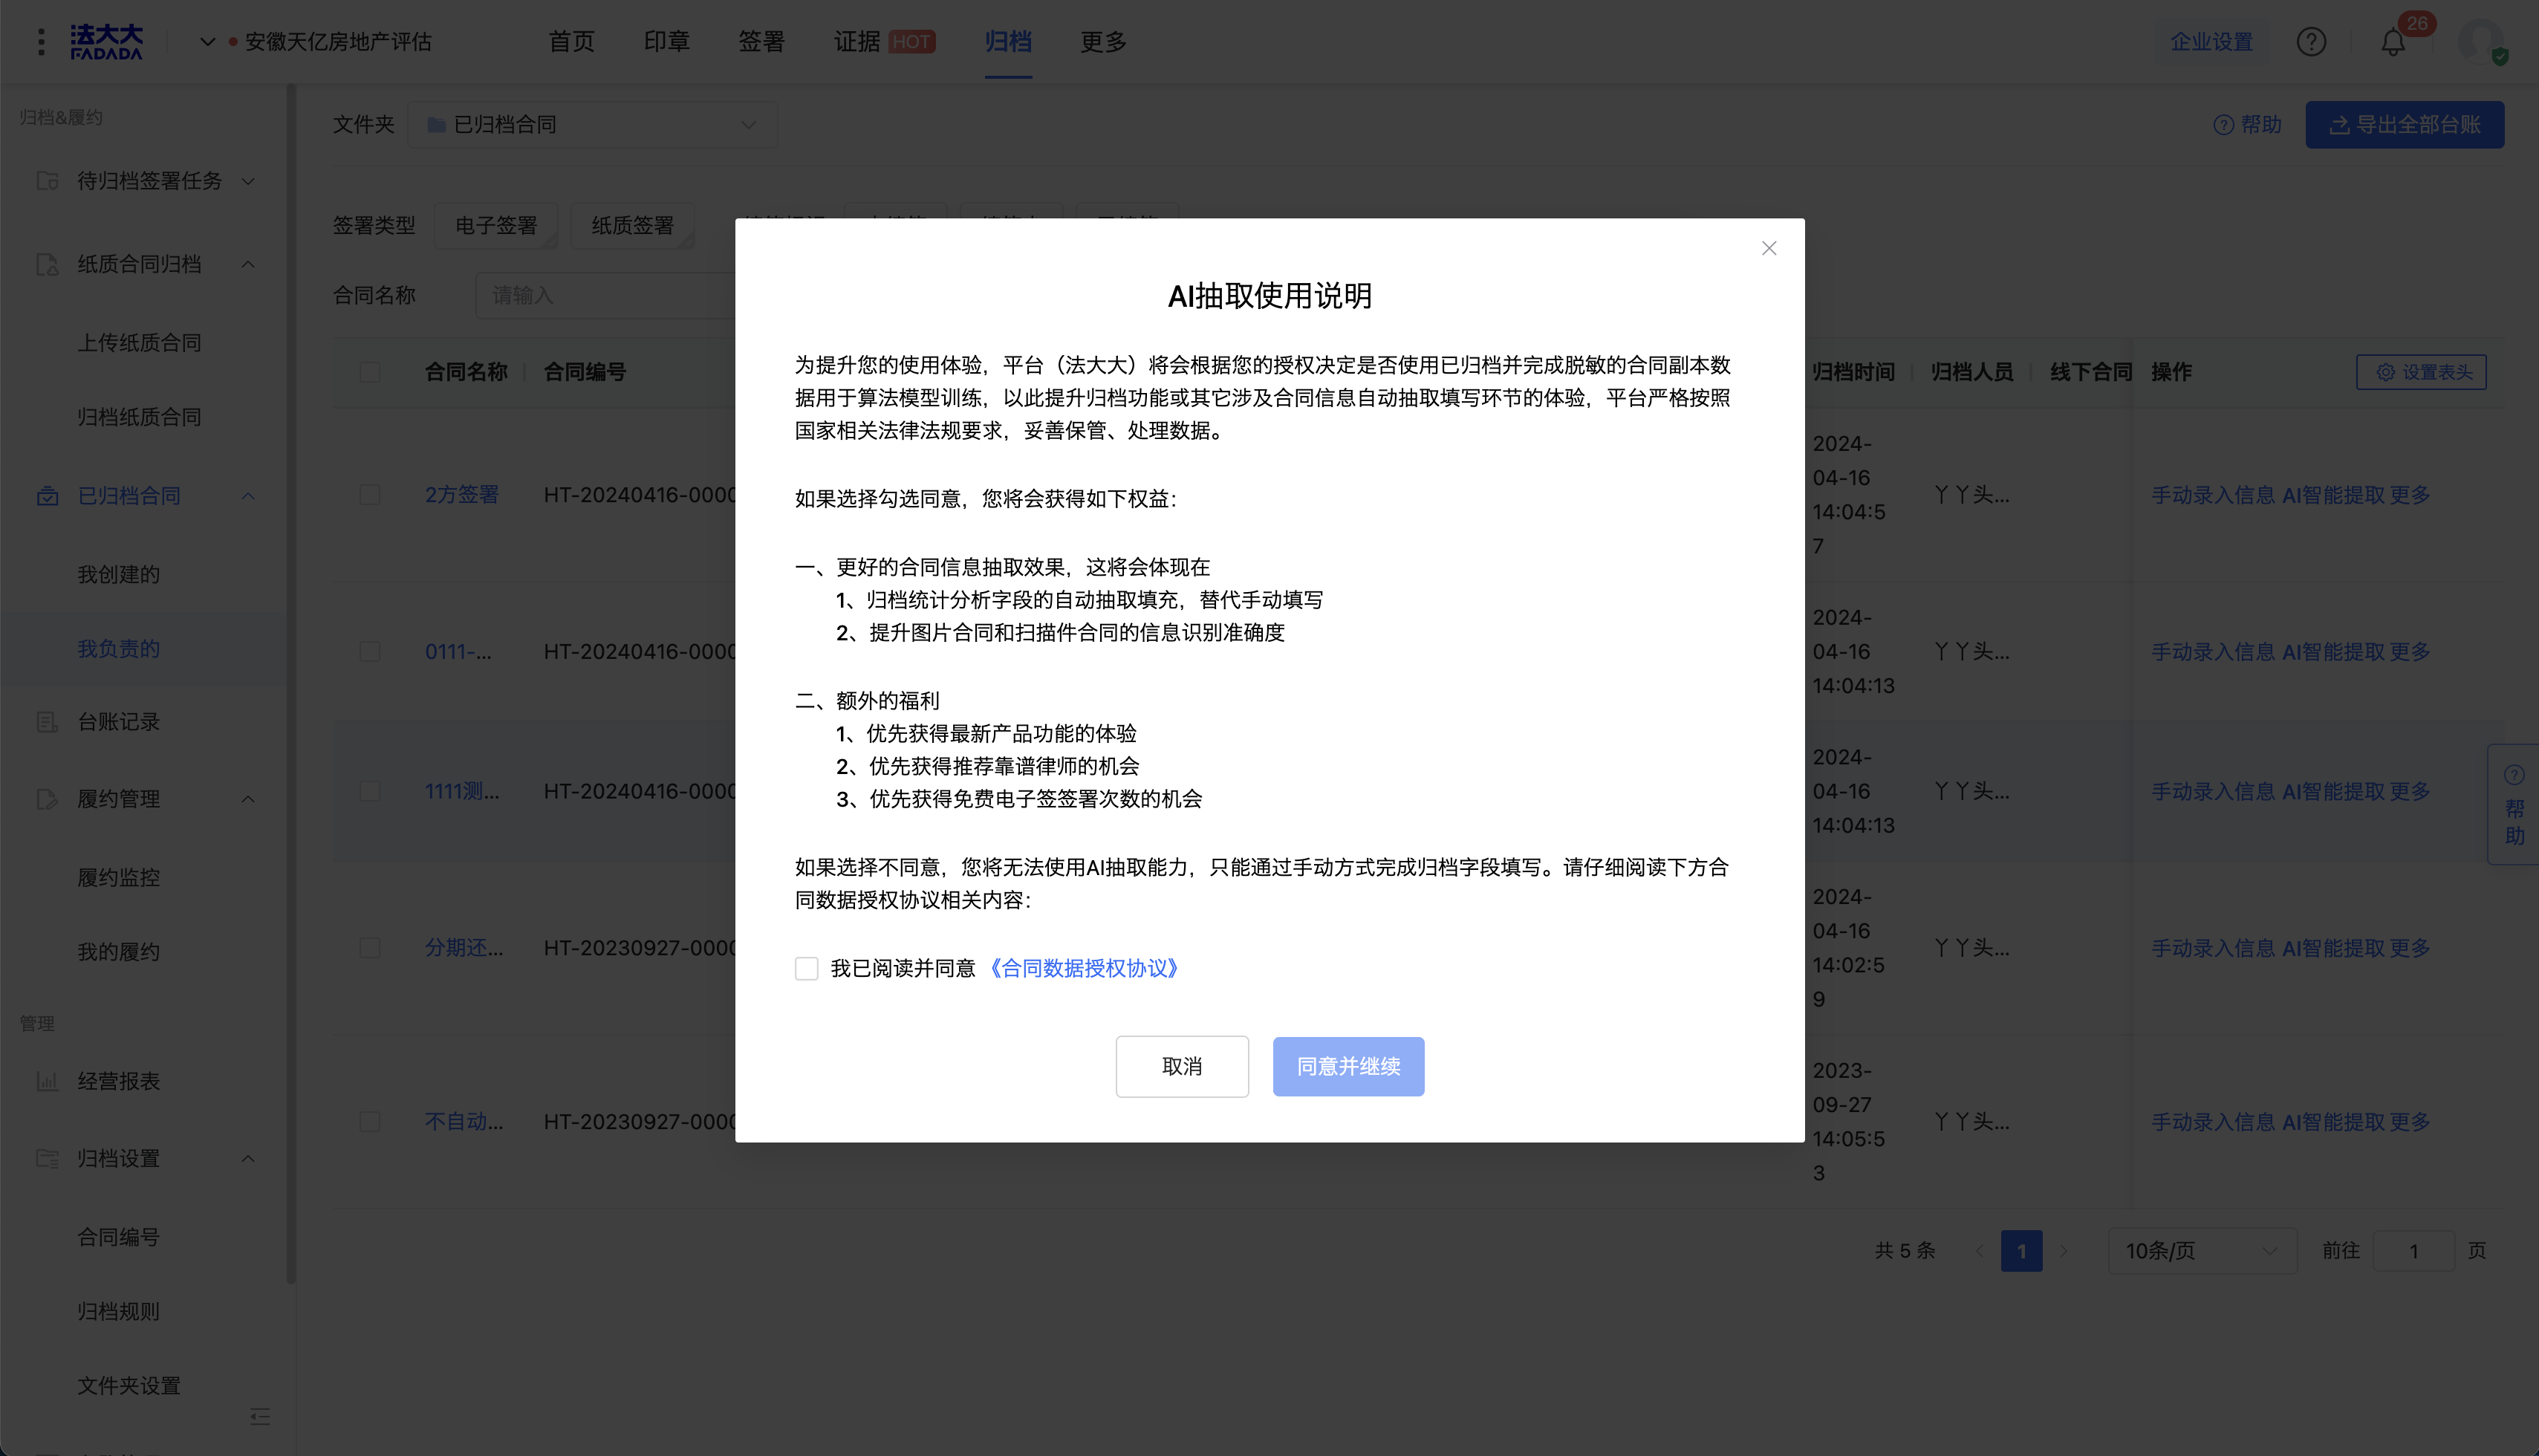
Task: Collapse sidebar using bottom toggle icon
Action: point(260,1416)
